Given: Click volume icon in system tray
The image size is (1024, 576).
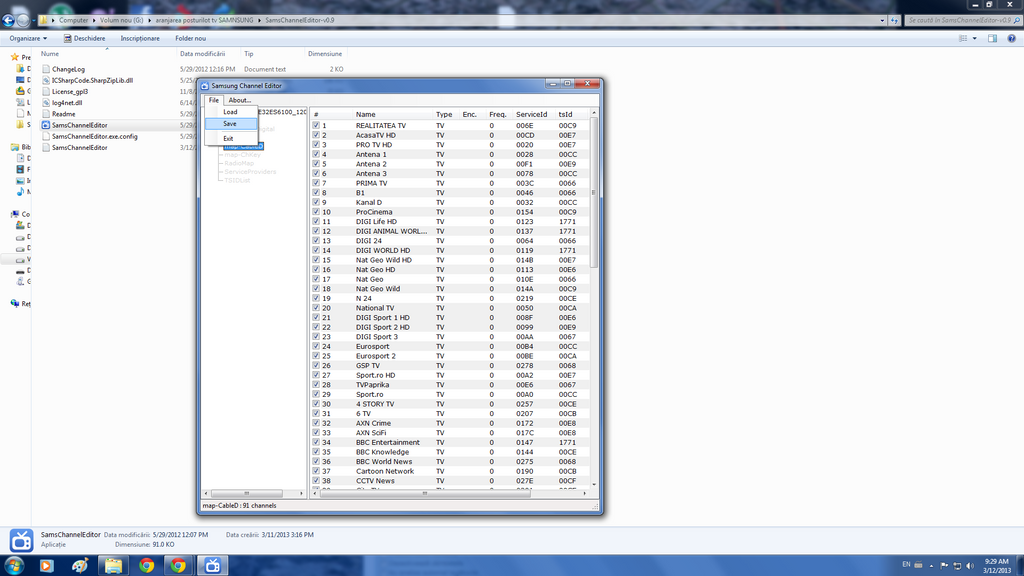Looking at the screenshot, I should click(970, 566).
